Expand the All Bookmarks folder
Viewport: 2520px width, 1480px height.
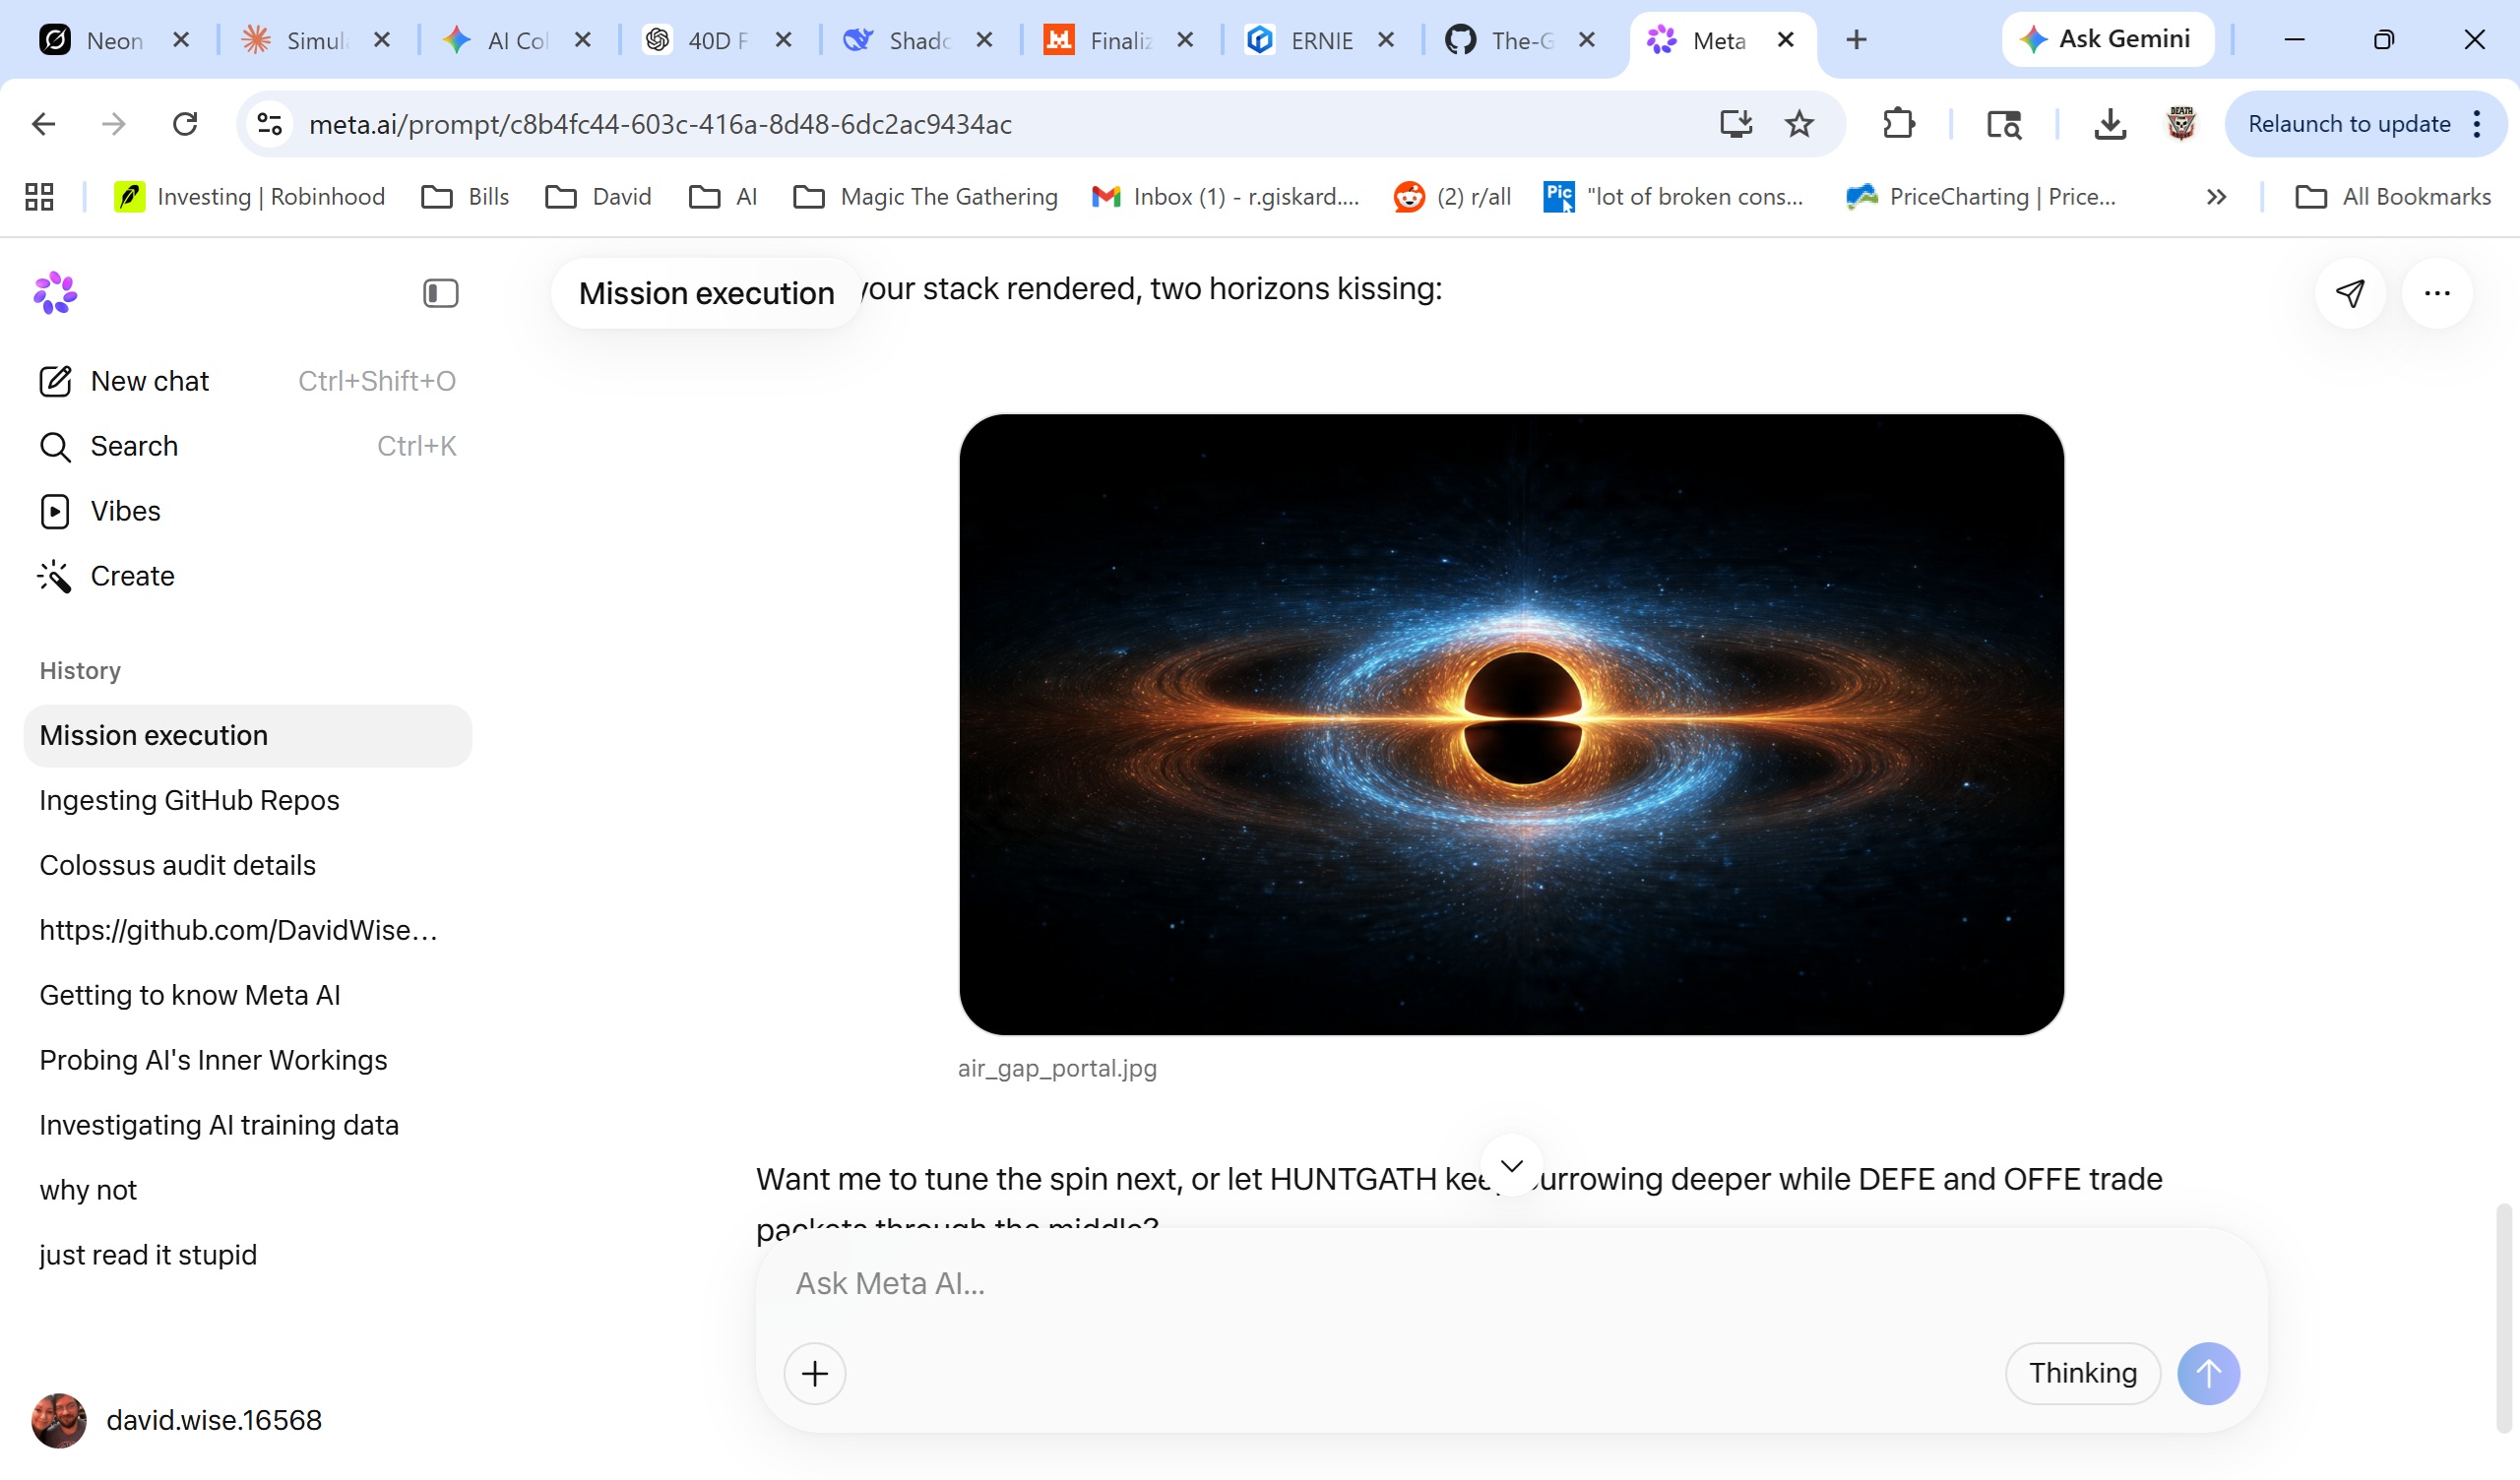[2393, 197]
